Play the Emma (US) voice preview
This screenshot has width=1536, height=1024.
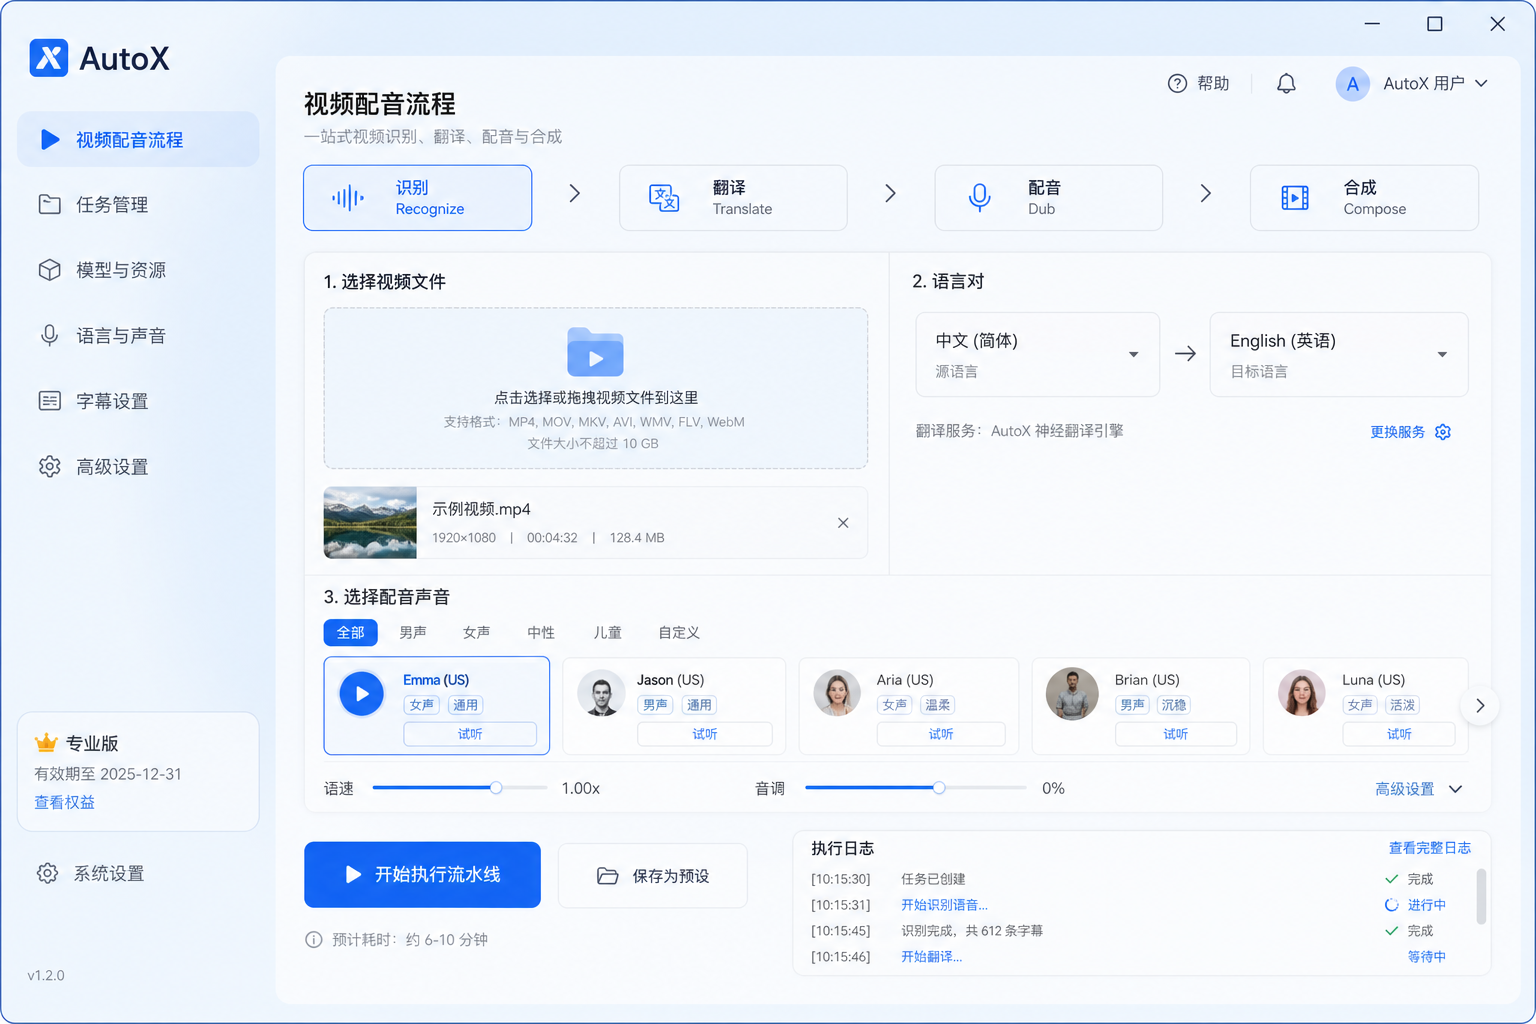point(362,693)
